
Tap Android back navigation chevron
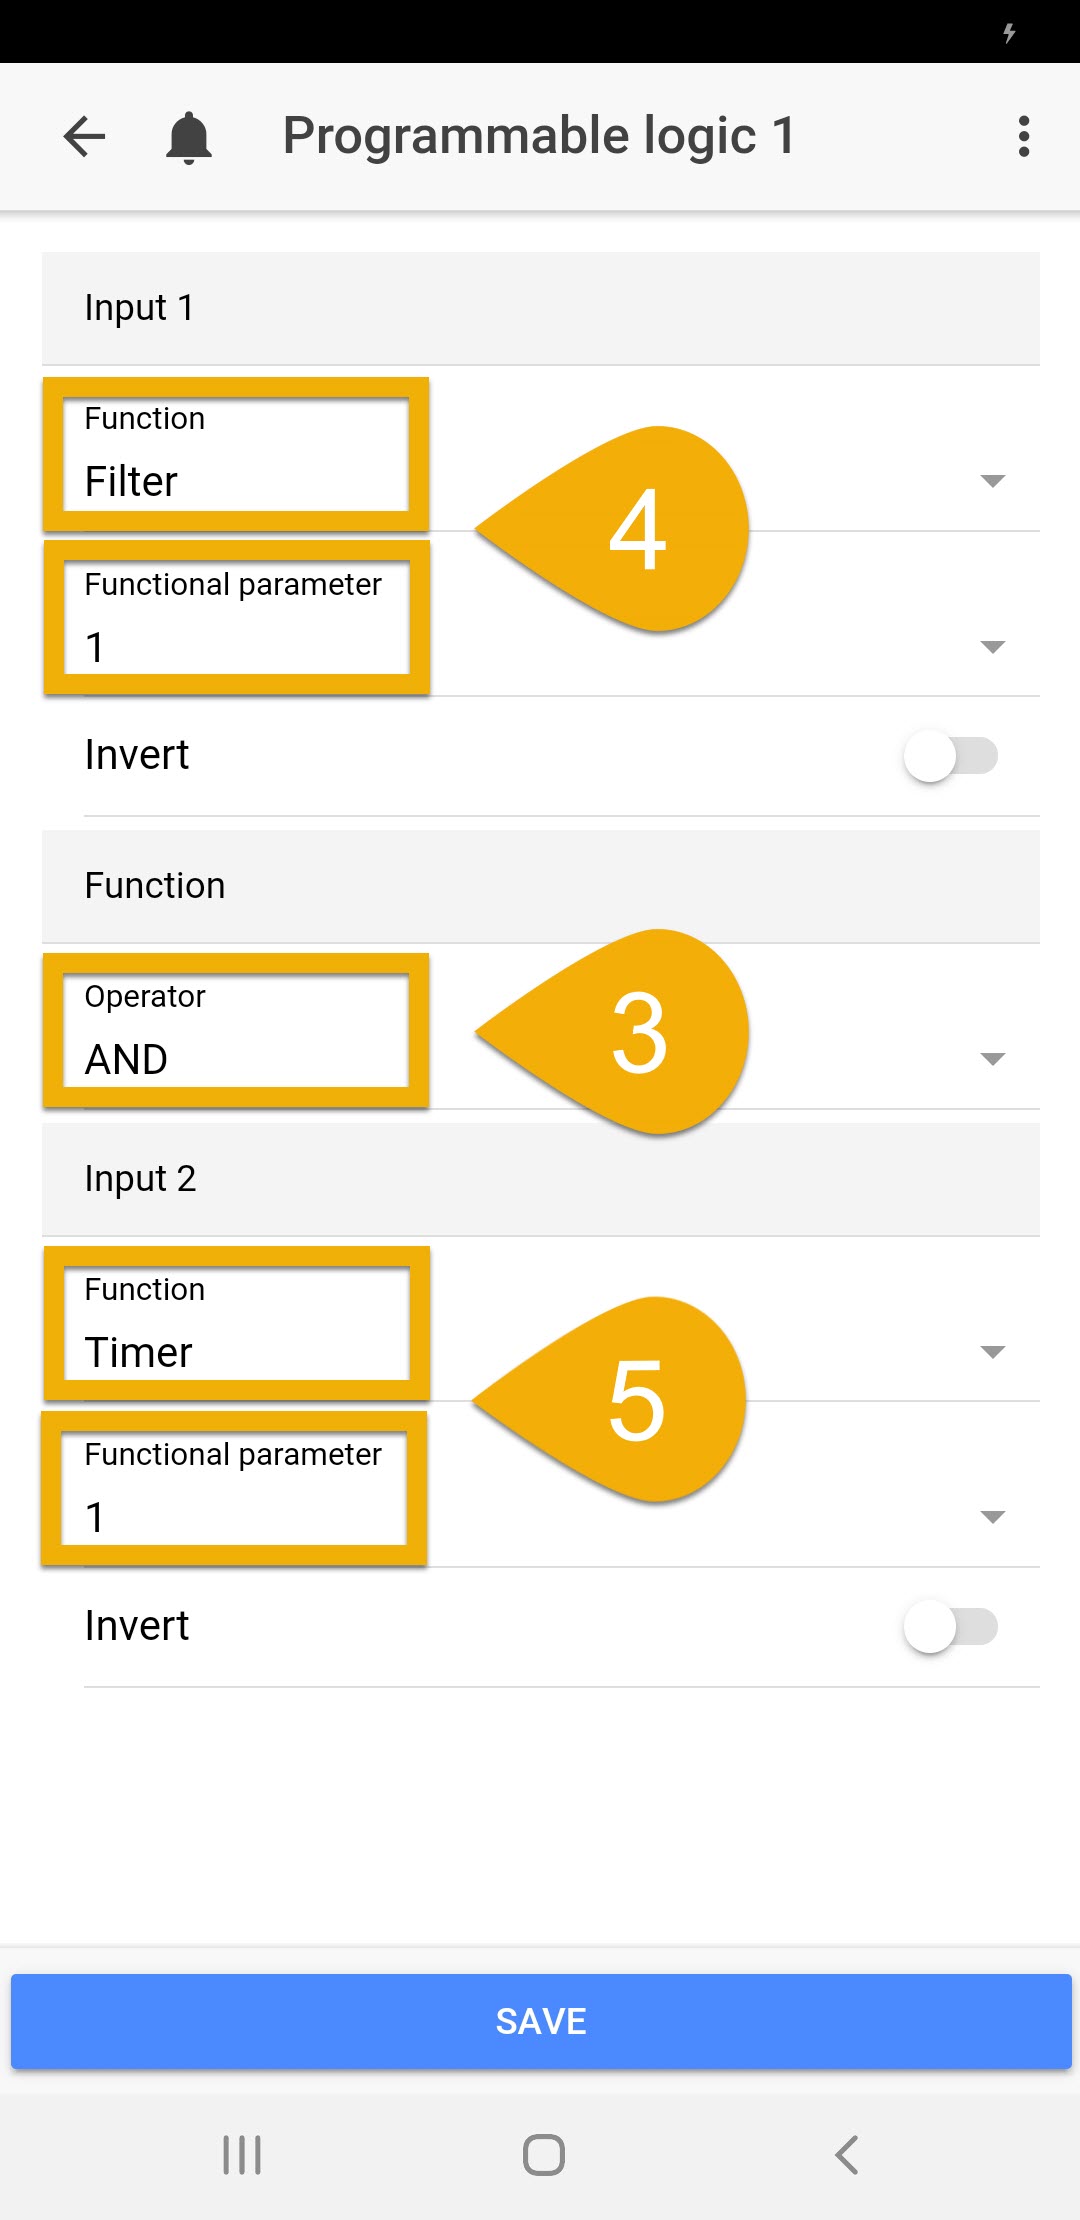846,2155
